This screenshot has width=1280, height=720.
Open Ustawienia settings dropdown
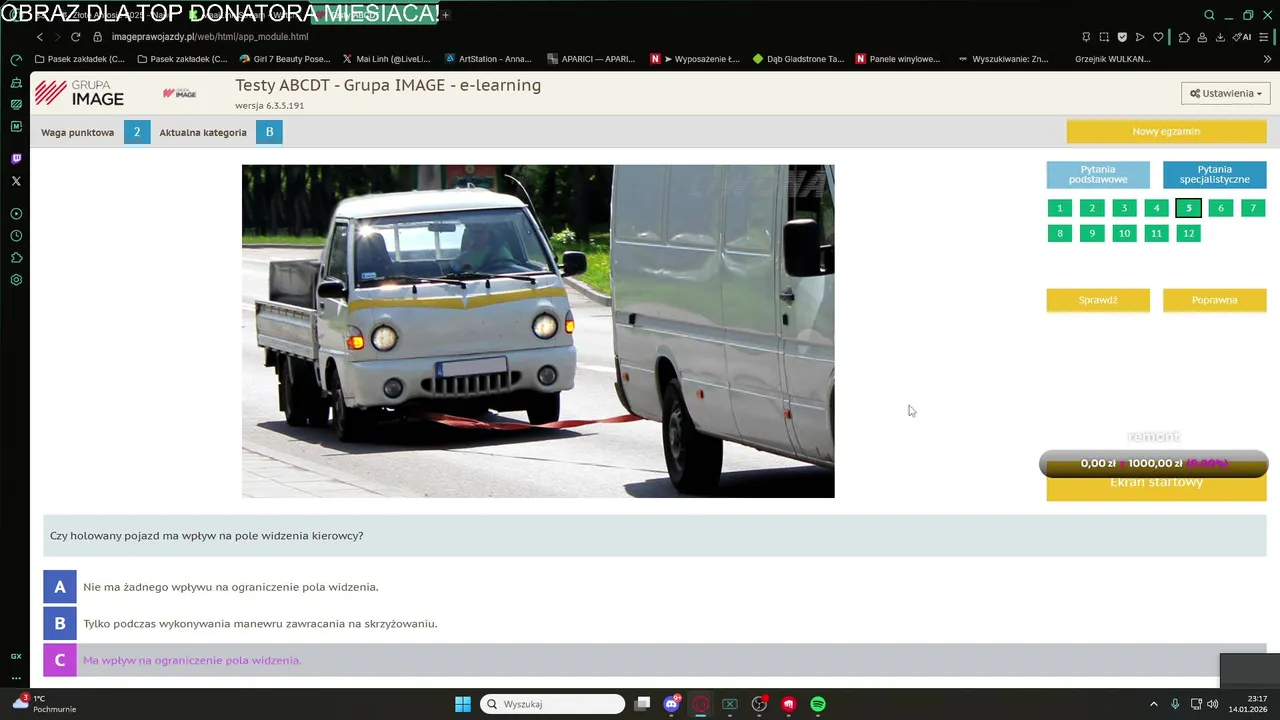pos(1226,93)
